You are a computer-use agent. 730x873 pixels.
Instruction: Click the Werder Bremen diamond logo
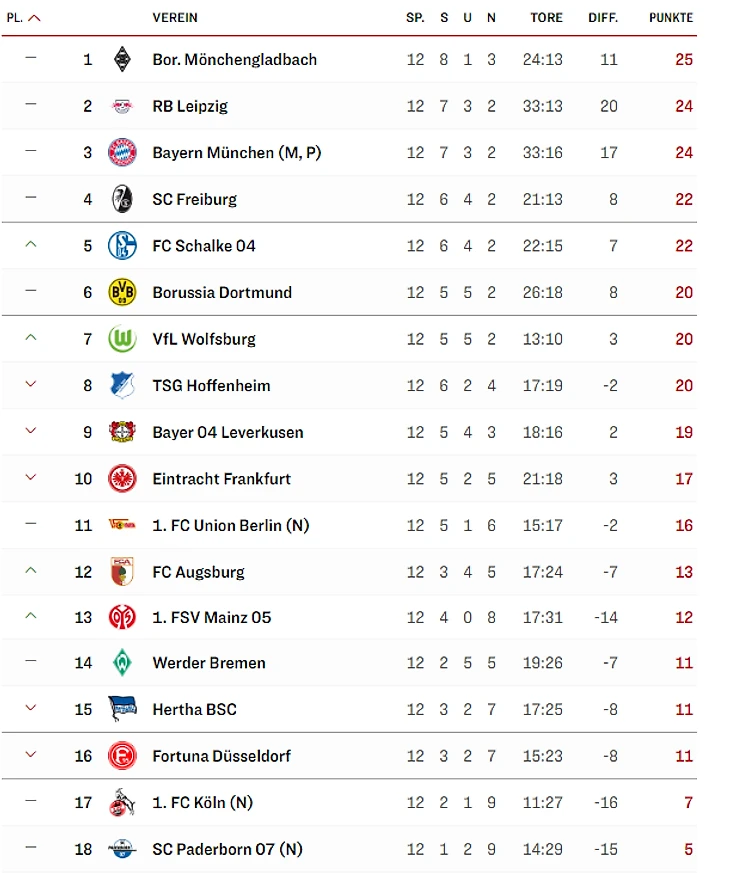coord(122,662)
